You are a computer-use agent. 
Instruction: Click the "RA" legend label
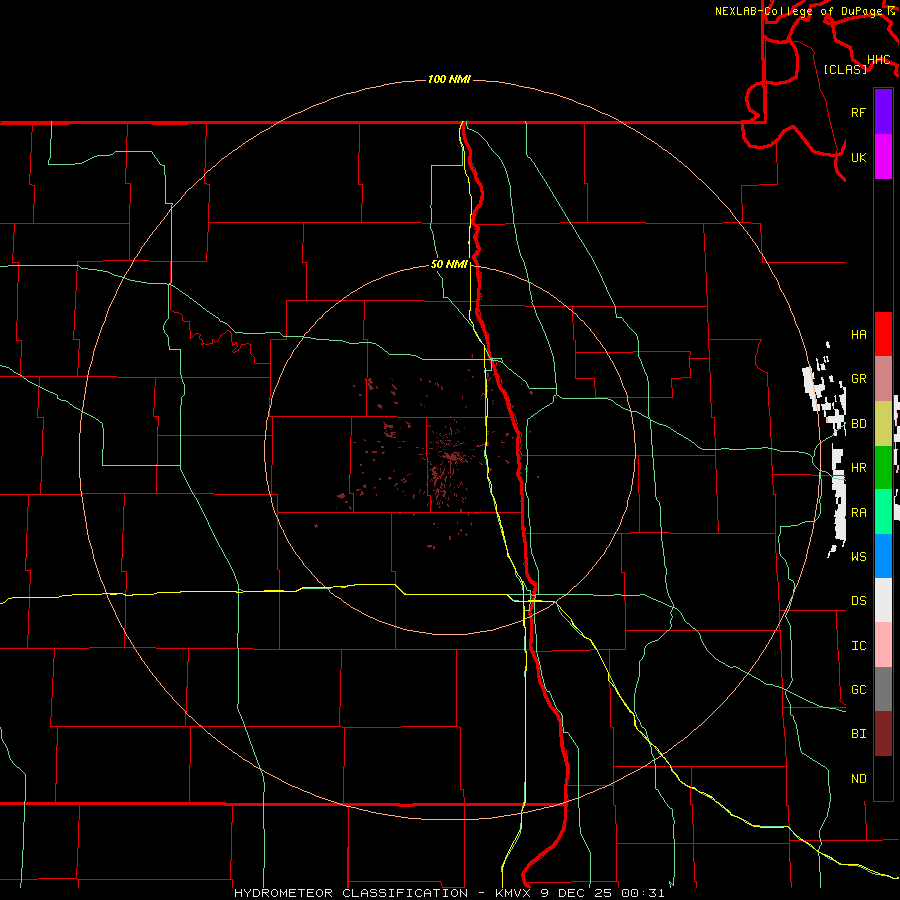(858, 512)
